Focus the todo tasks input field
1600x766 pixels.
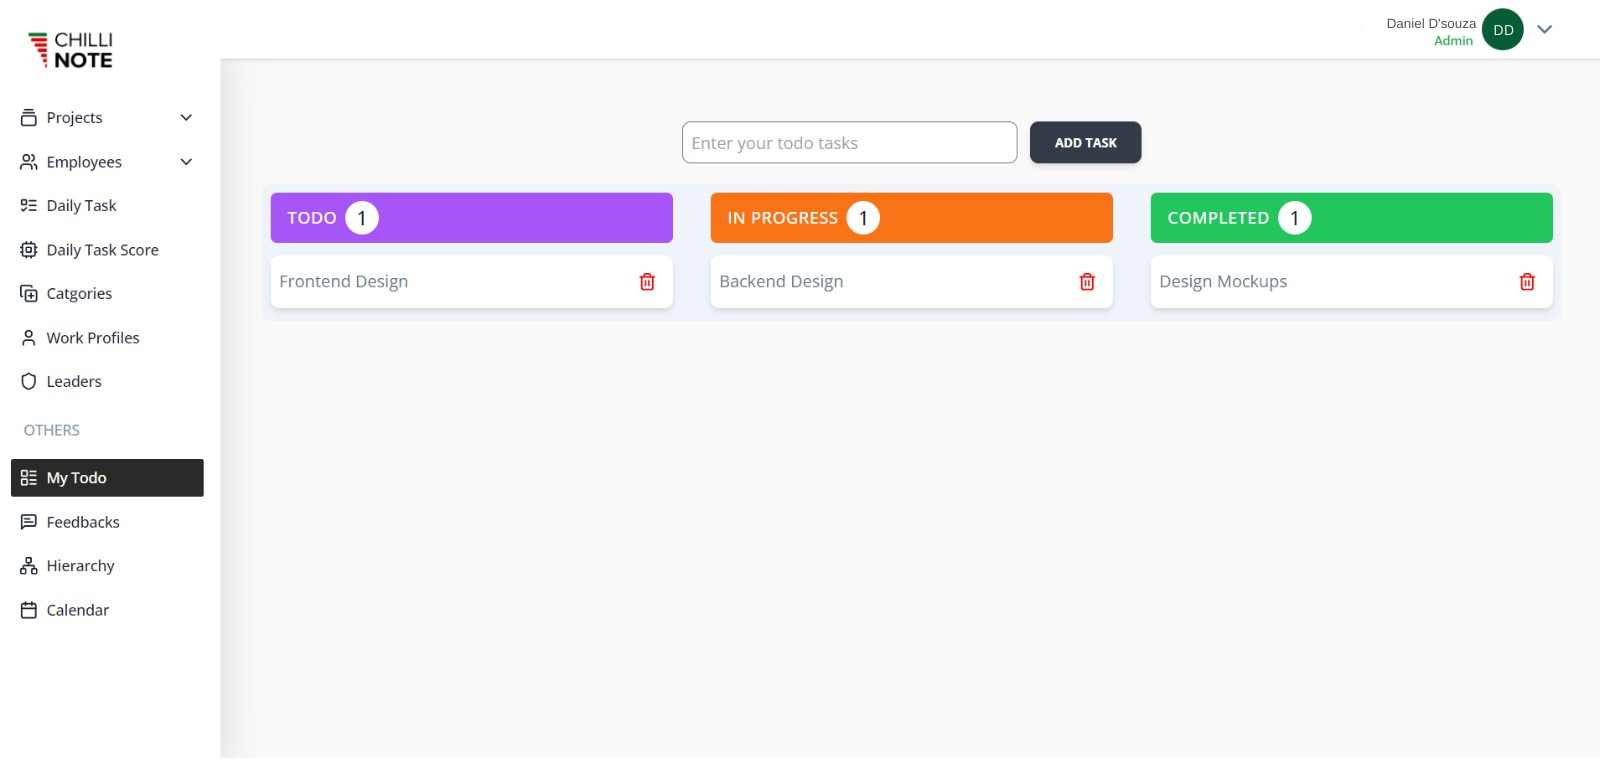849,143
